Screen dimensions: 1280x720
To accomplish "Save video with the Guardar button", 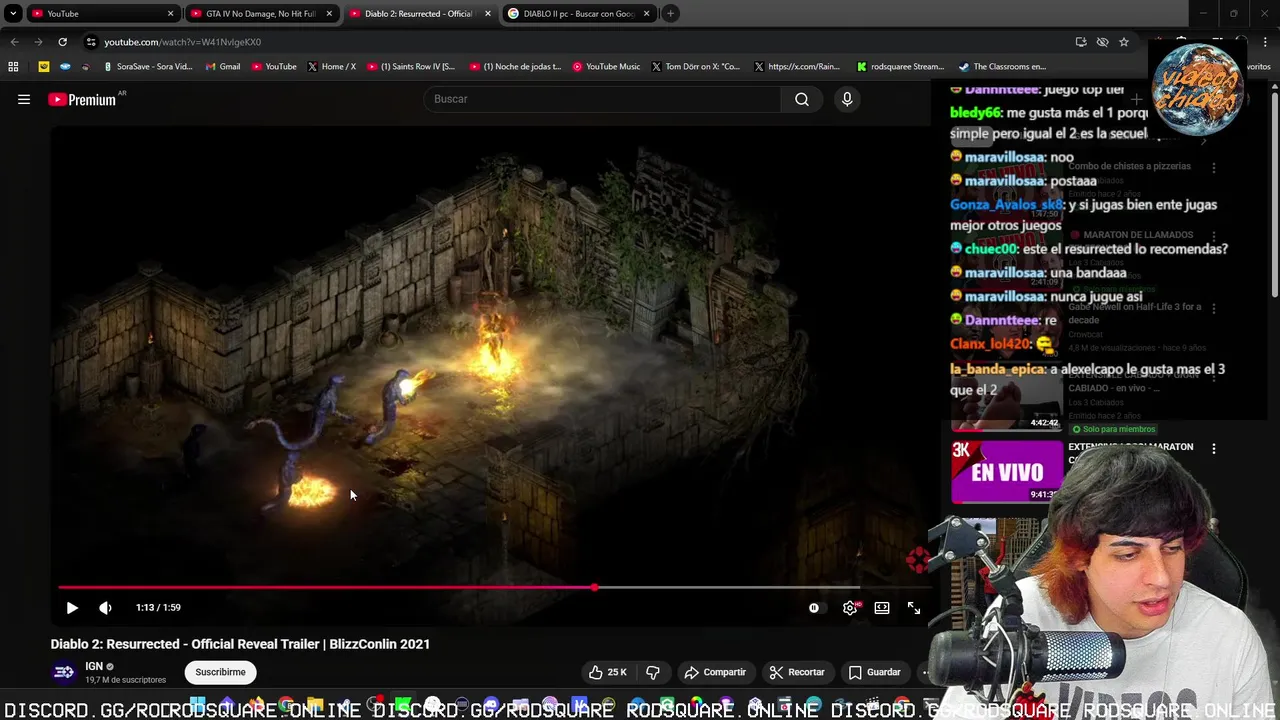I will [874, 672].
